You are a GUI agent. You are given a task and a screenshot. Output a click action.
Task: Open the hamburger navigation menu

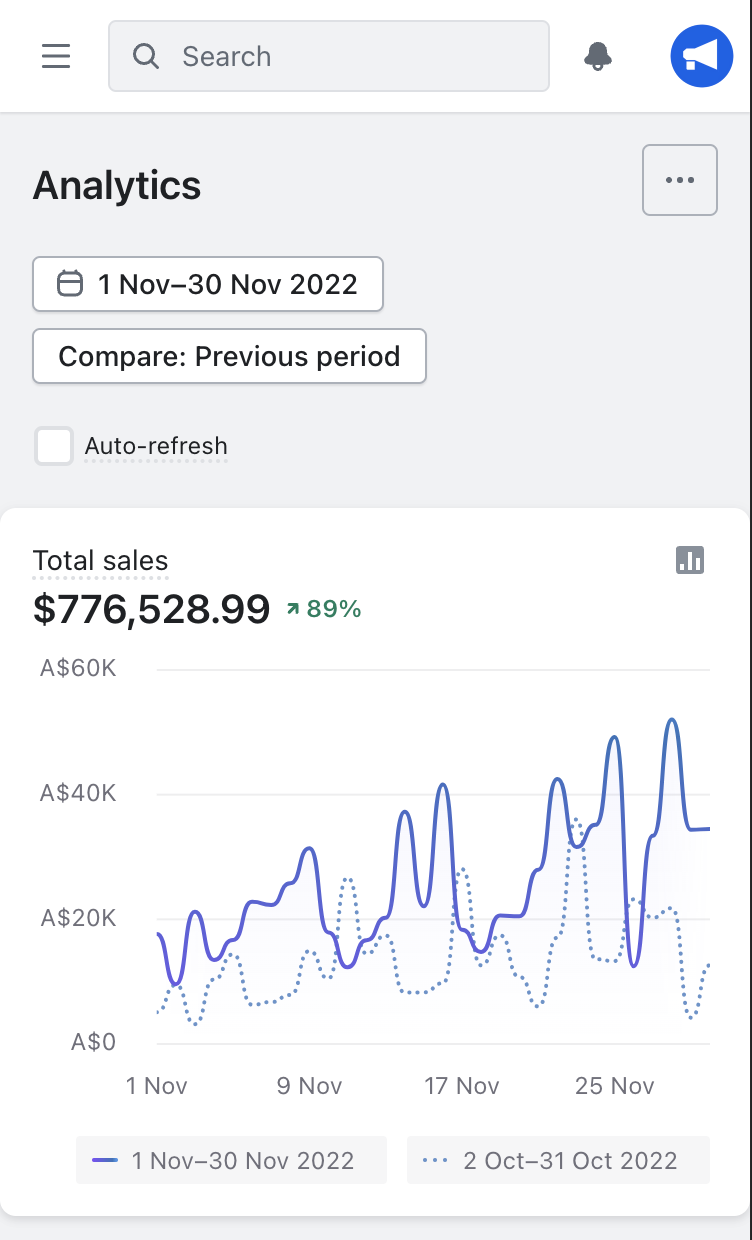56,57
